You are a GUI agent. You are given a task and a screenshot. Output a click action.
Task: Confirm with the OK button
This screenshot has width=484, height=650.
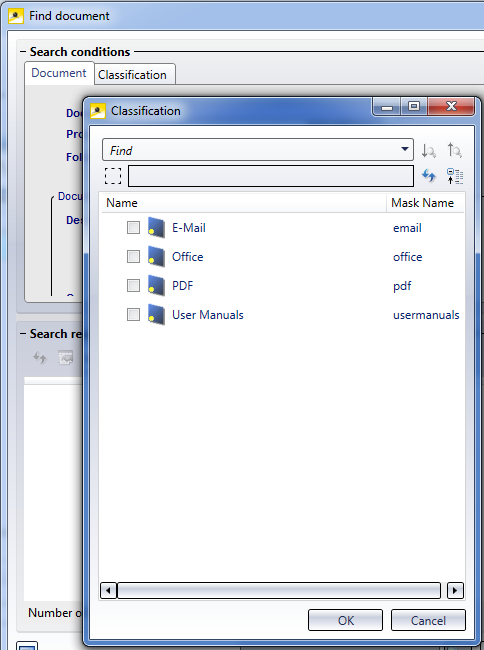pyautogui.click(x=346, y=620)
